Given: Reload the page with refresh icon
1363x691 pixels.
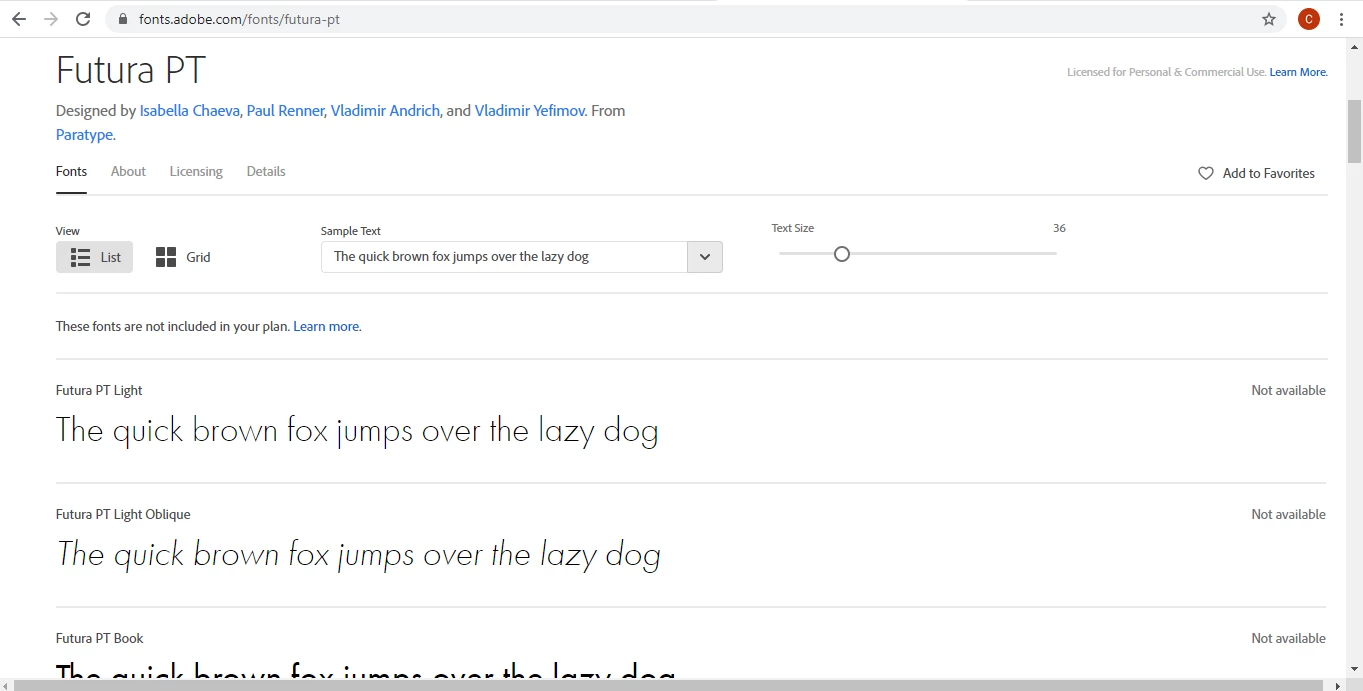Looking at the screenshot, I should (83, 19).
